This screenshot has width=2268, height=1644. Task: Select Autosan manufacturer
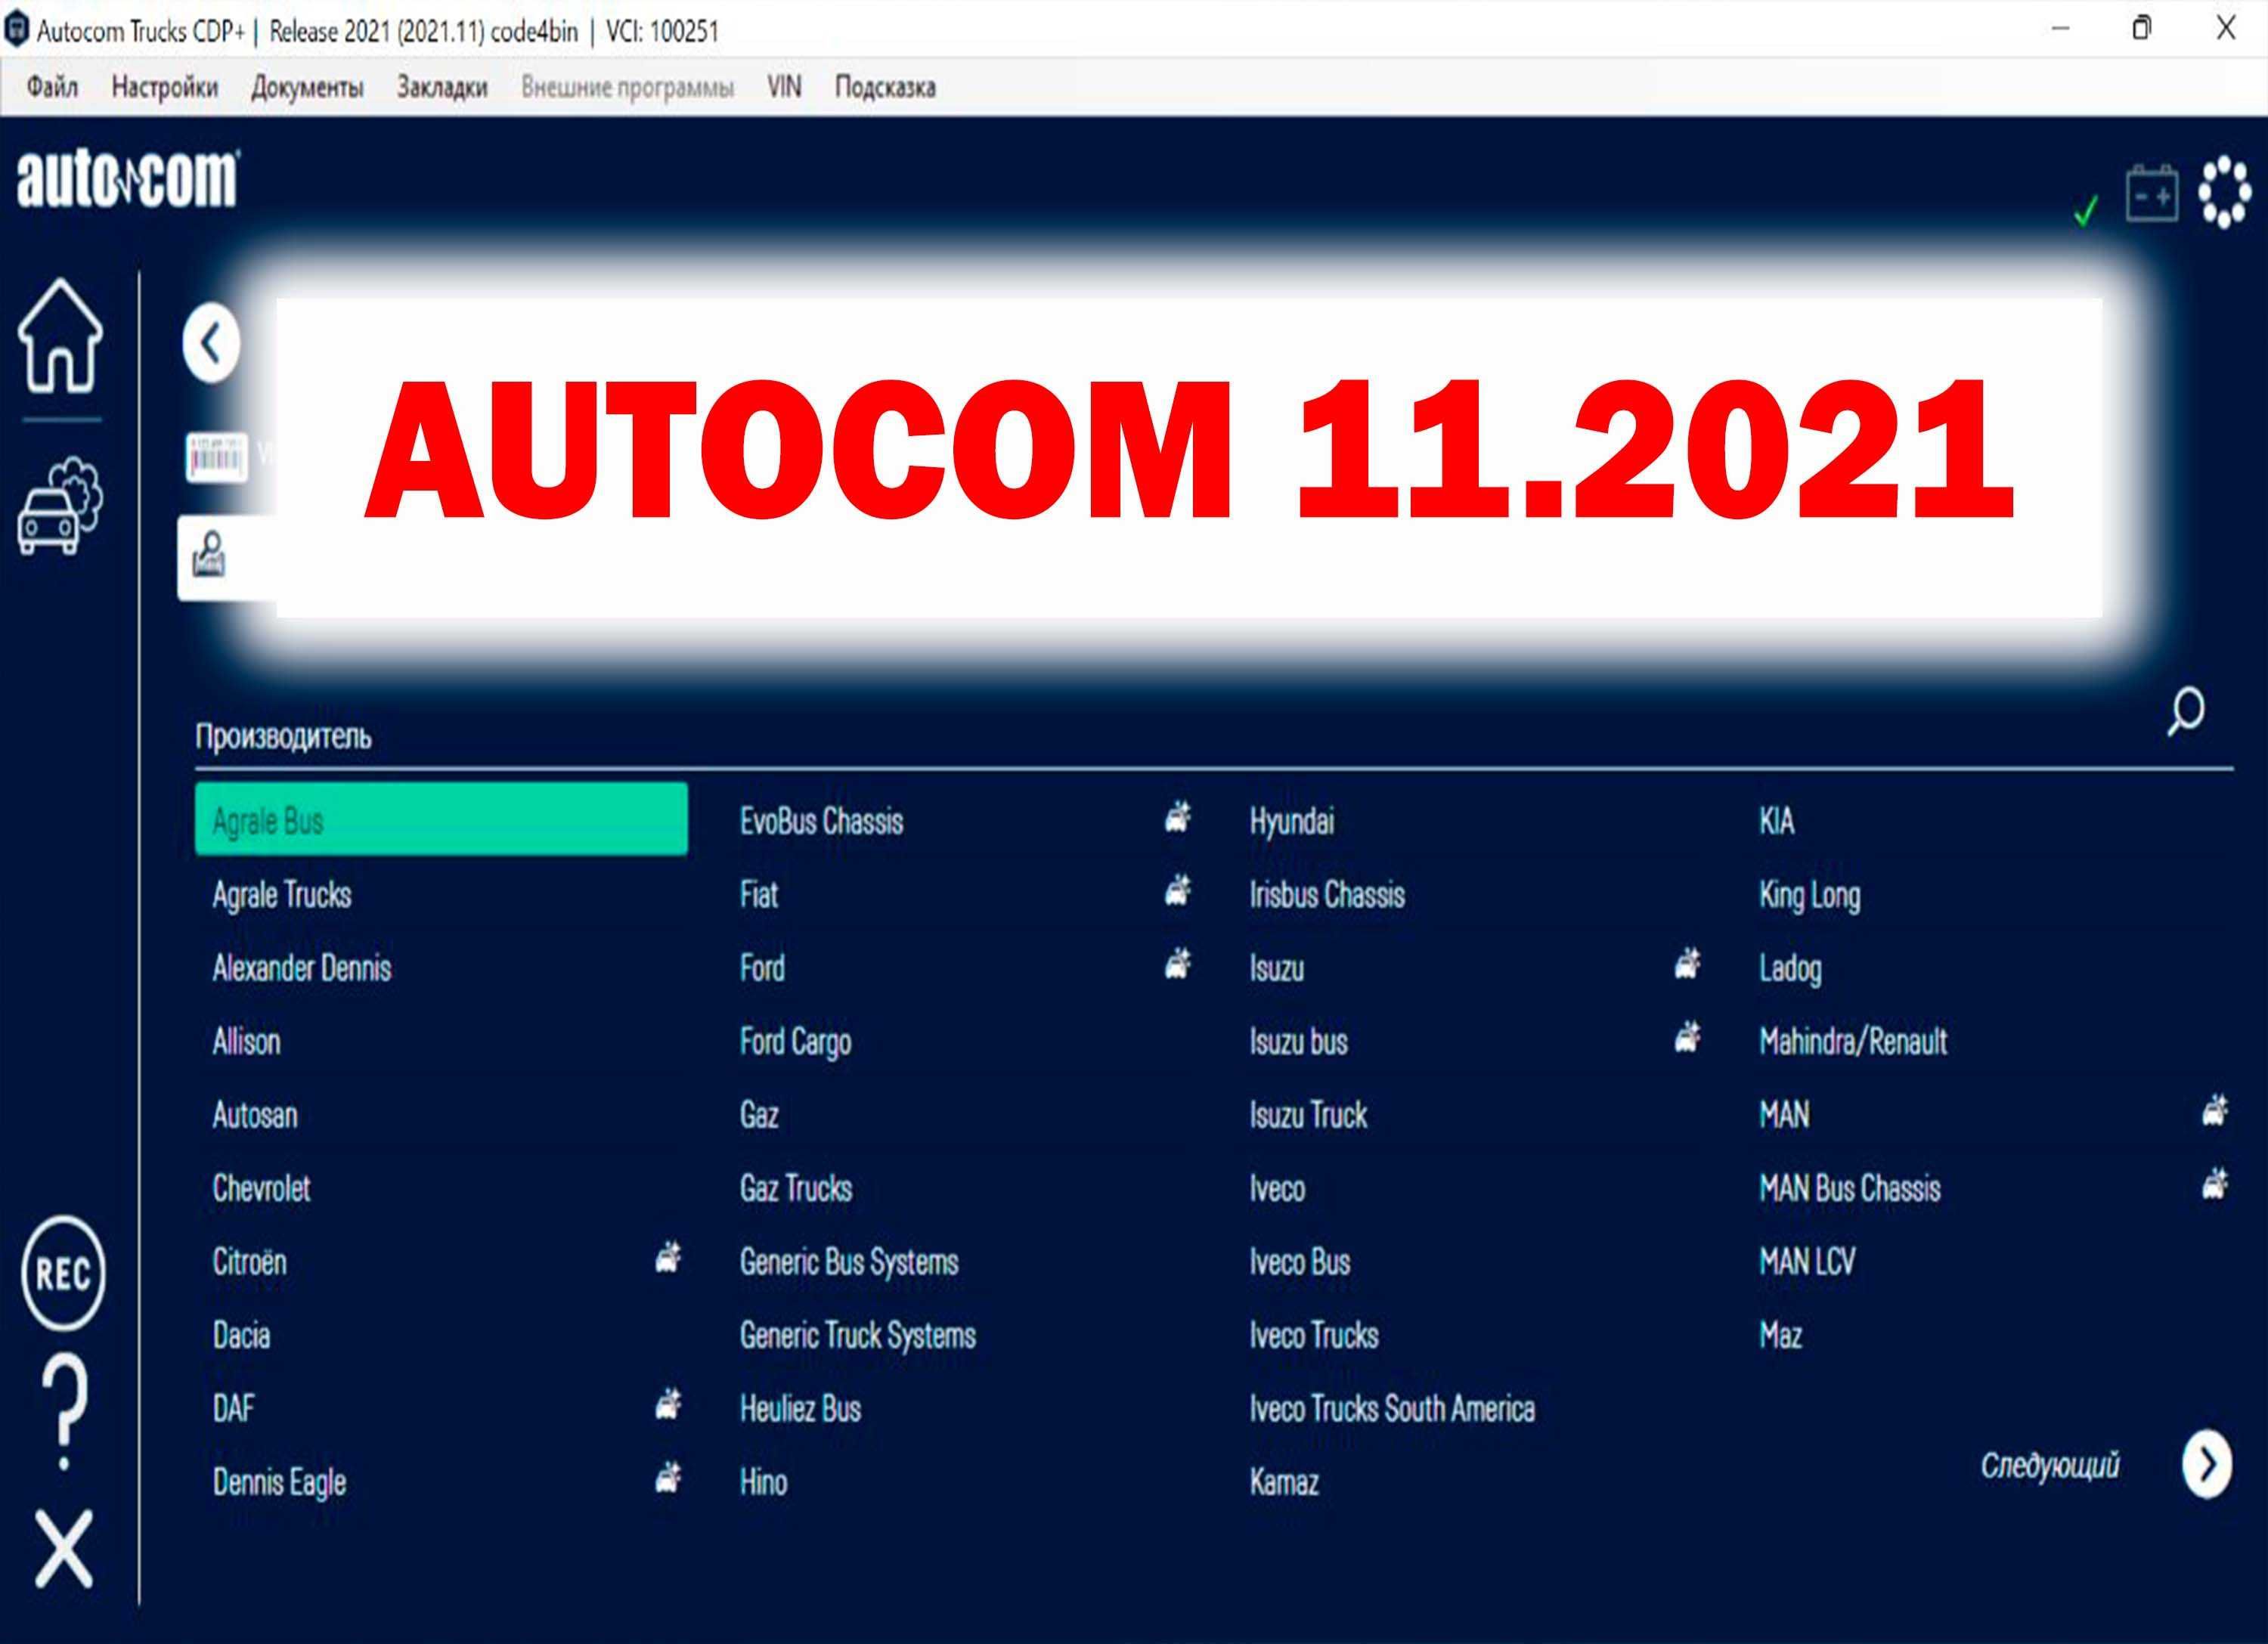pyautogui.click(x=254, y=1114)
